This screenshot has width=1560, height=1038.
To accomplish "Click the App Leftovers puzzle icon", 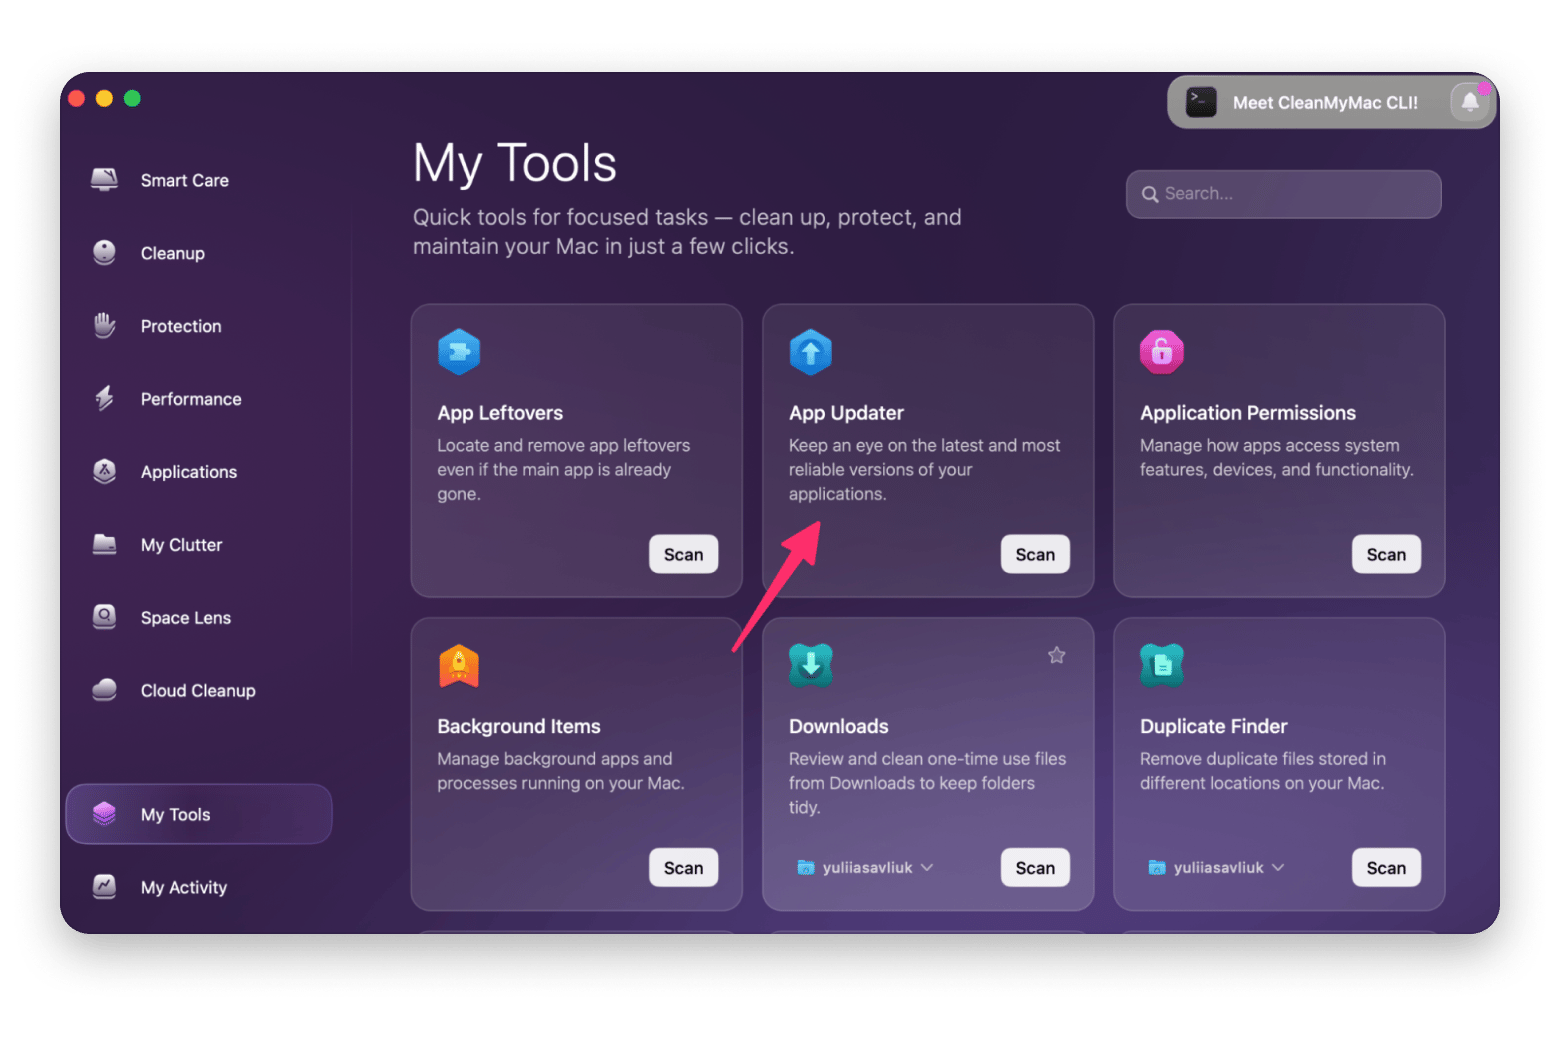I will pos(459,352).
